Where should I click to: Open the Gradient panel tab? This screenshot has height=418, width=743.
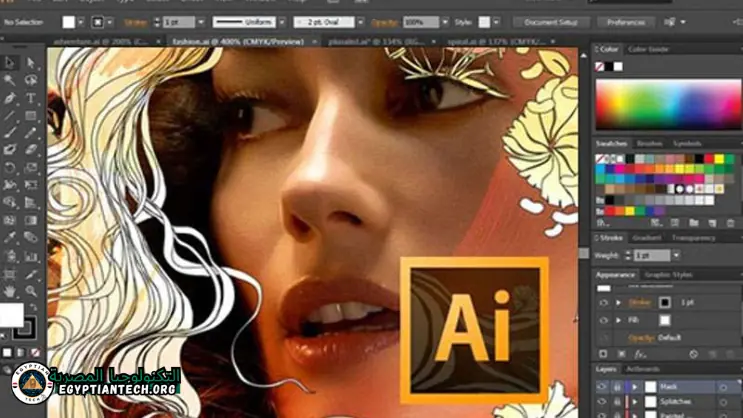[x=647, y=238]
